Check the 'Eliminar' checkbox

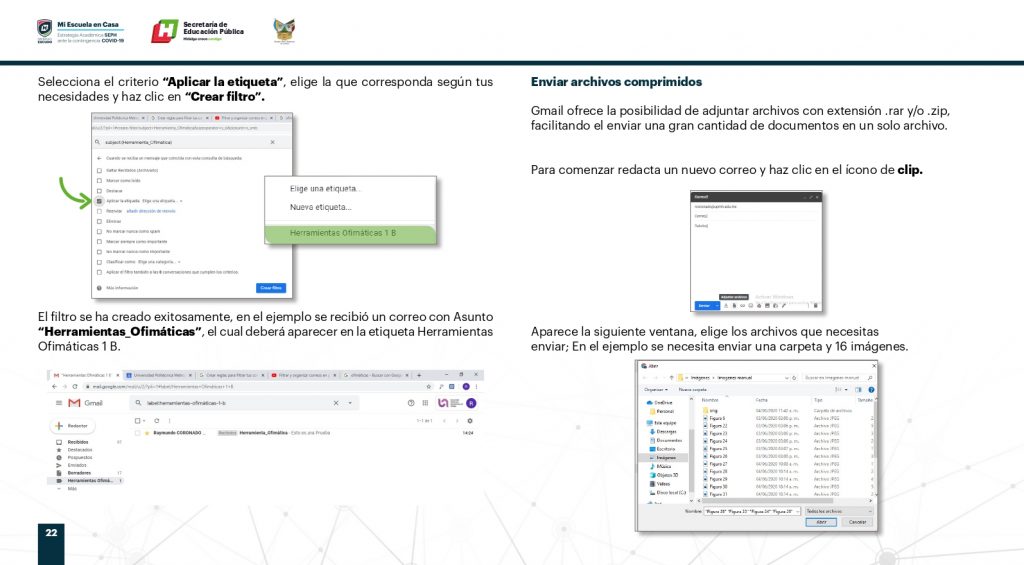click(x=99, y=221)
